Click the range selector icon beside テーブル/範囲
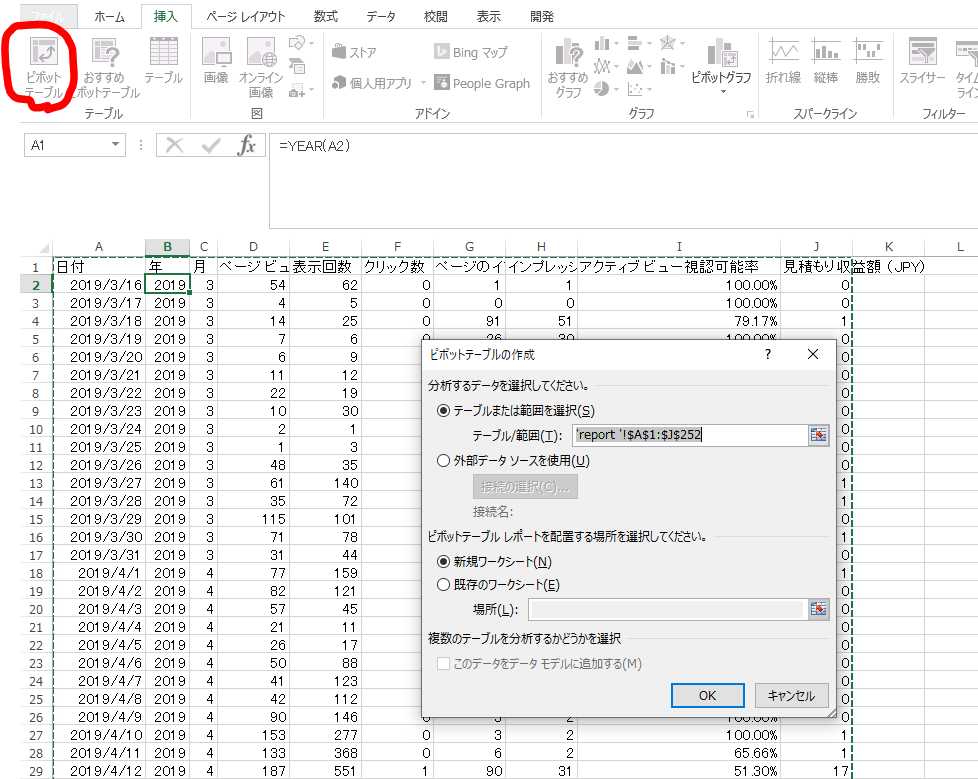The width and height of the screenshot is (978, 779). tap(818, 435)
